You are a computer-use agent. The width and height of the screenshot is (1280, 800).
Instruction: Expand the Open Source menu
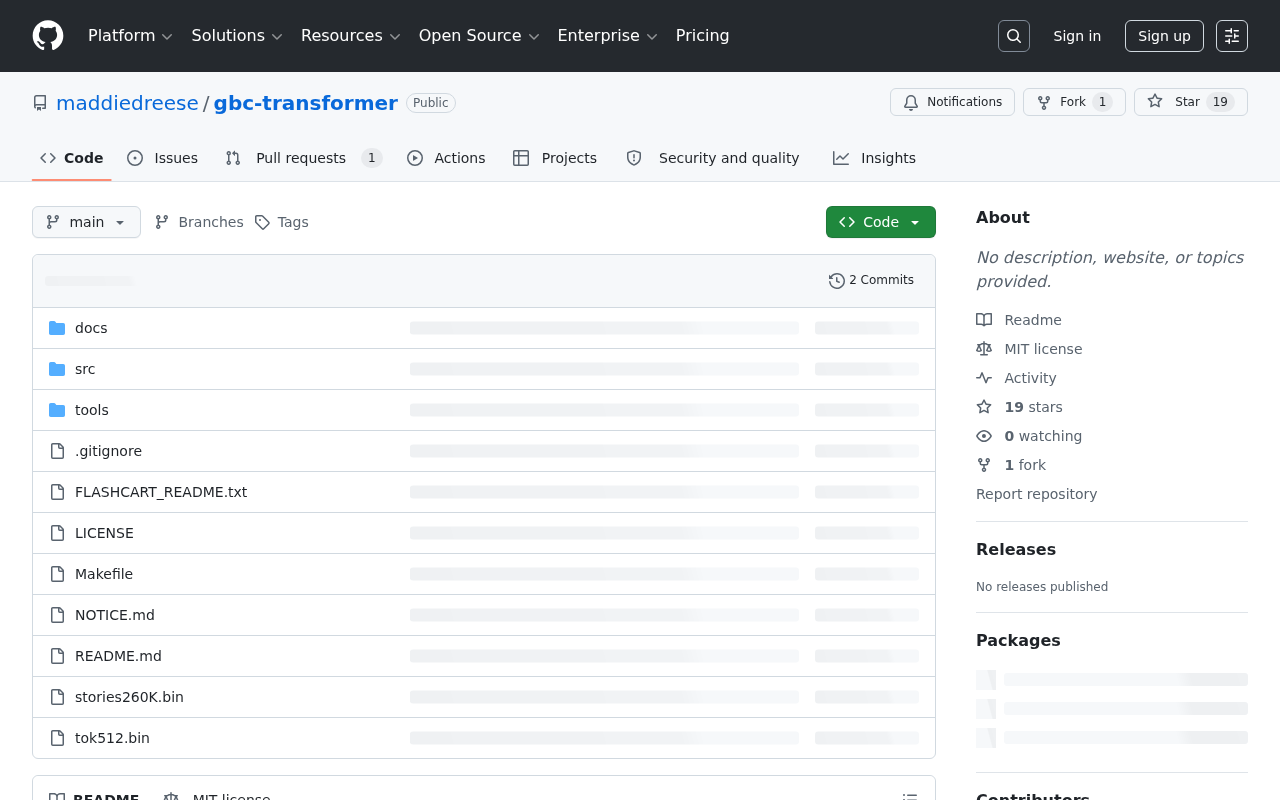click(479, 36)
